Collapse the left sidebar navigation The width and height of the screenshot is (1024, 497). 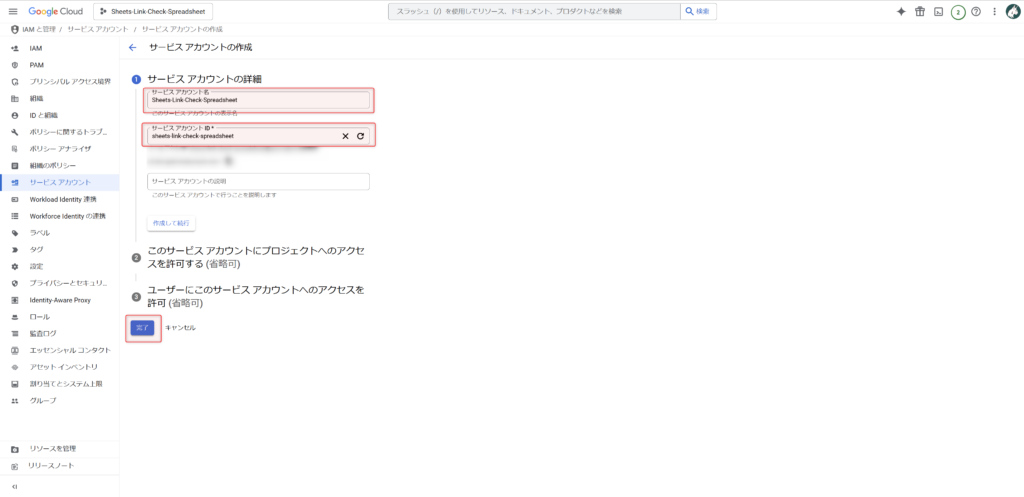click(14, 486)
